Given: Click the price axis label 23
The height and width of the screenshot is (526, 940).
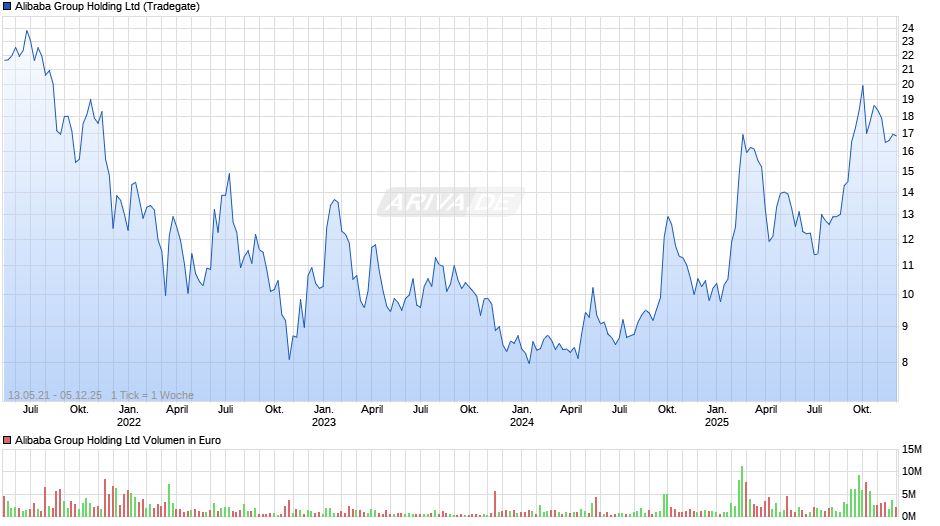Looking at the screenshot, I should click(x=908, y=41).
